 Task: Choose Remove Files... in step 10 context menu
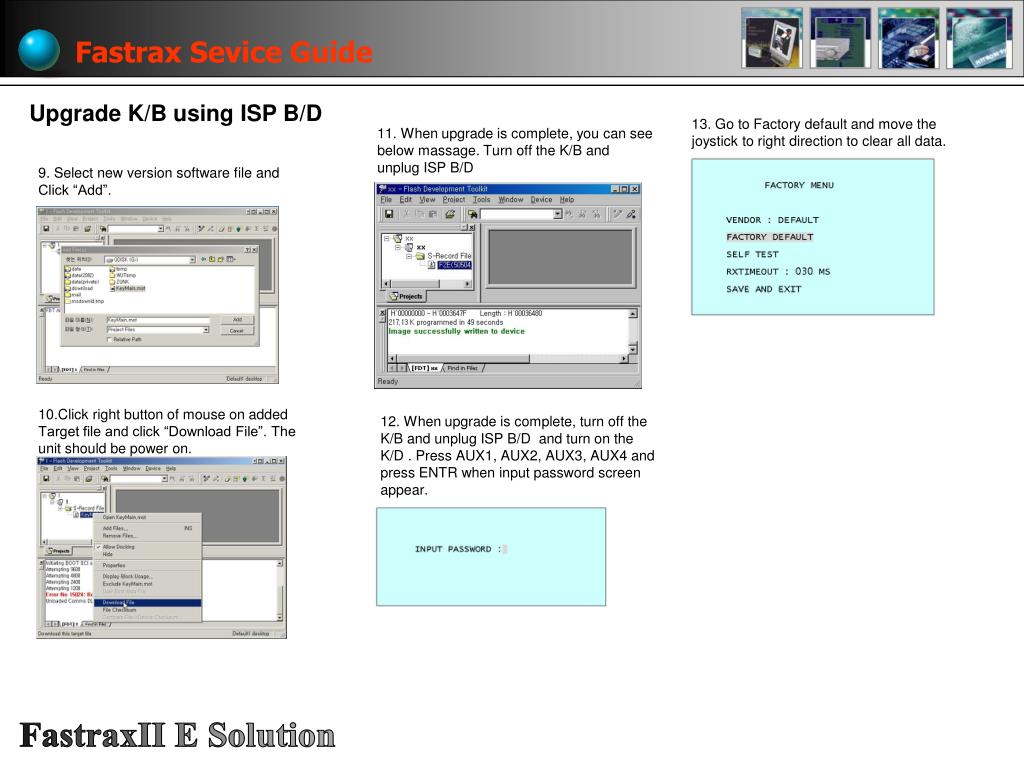coord(148,536)
